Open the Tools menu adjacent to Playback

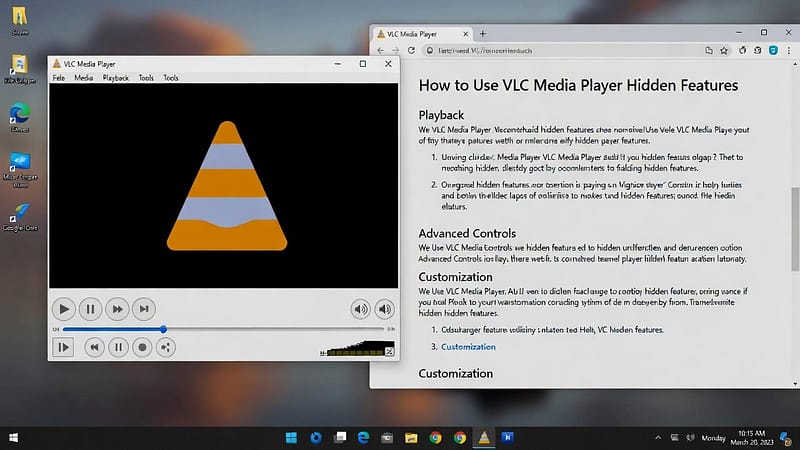click(x=146, y=78)
